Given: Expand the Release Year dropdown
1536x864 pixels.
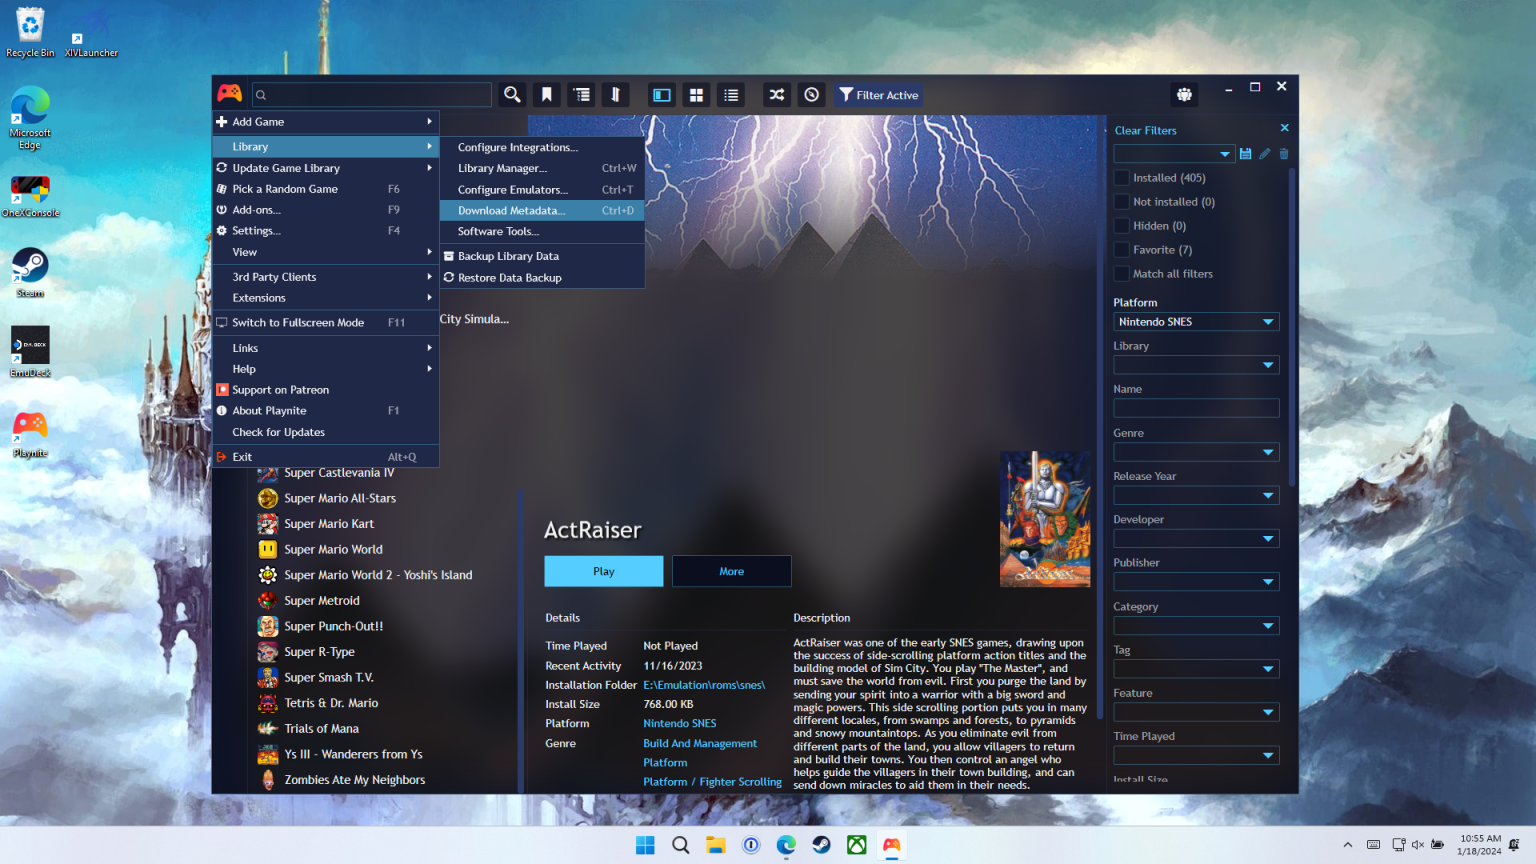Looking at the screenshot, I should click(1196, 494).
